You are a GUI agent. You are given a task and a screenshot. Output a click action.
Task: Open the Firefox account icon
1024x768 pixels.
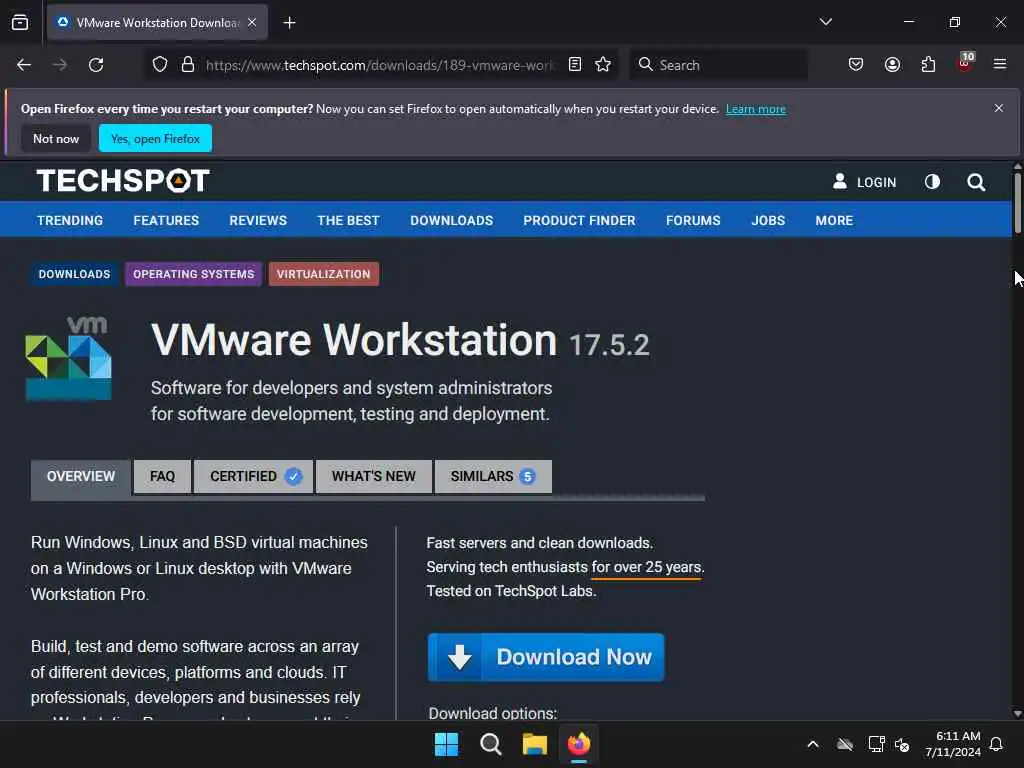892,65
